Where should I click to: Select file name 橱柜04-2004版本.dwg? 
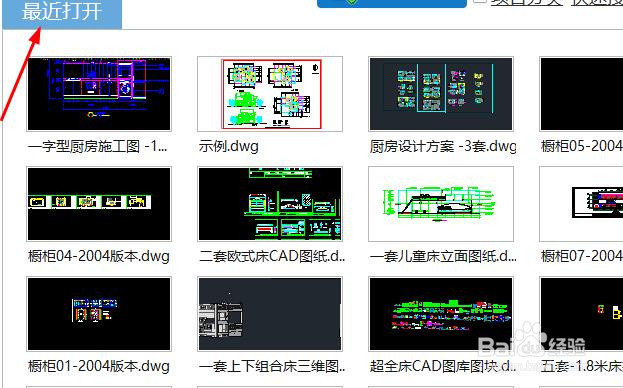click(x=99, y=256)
